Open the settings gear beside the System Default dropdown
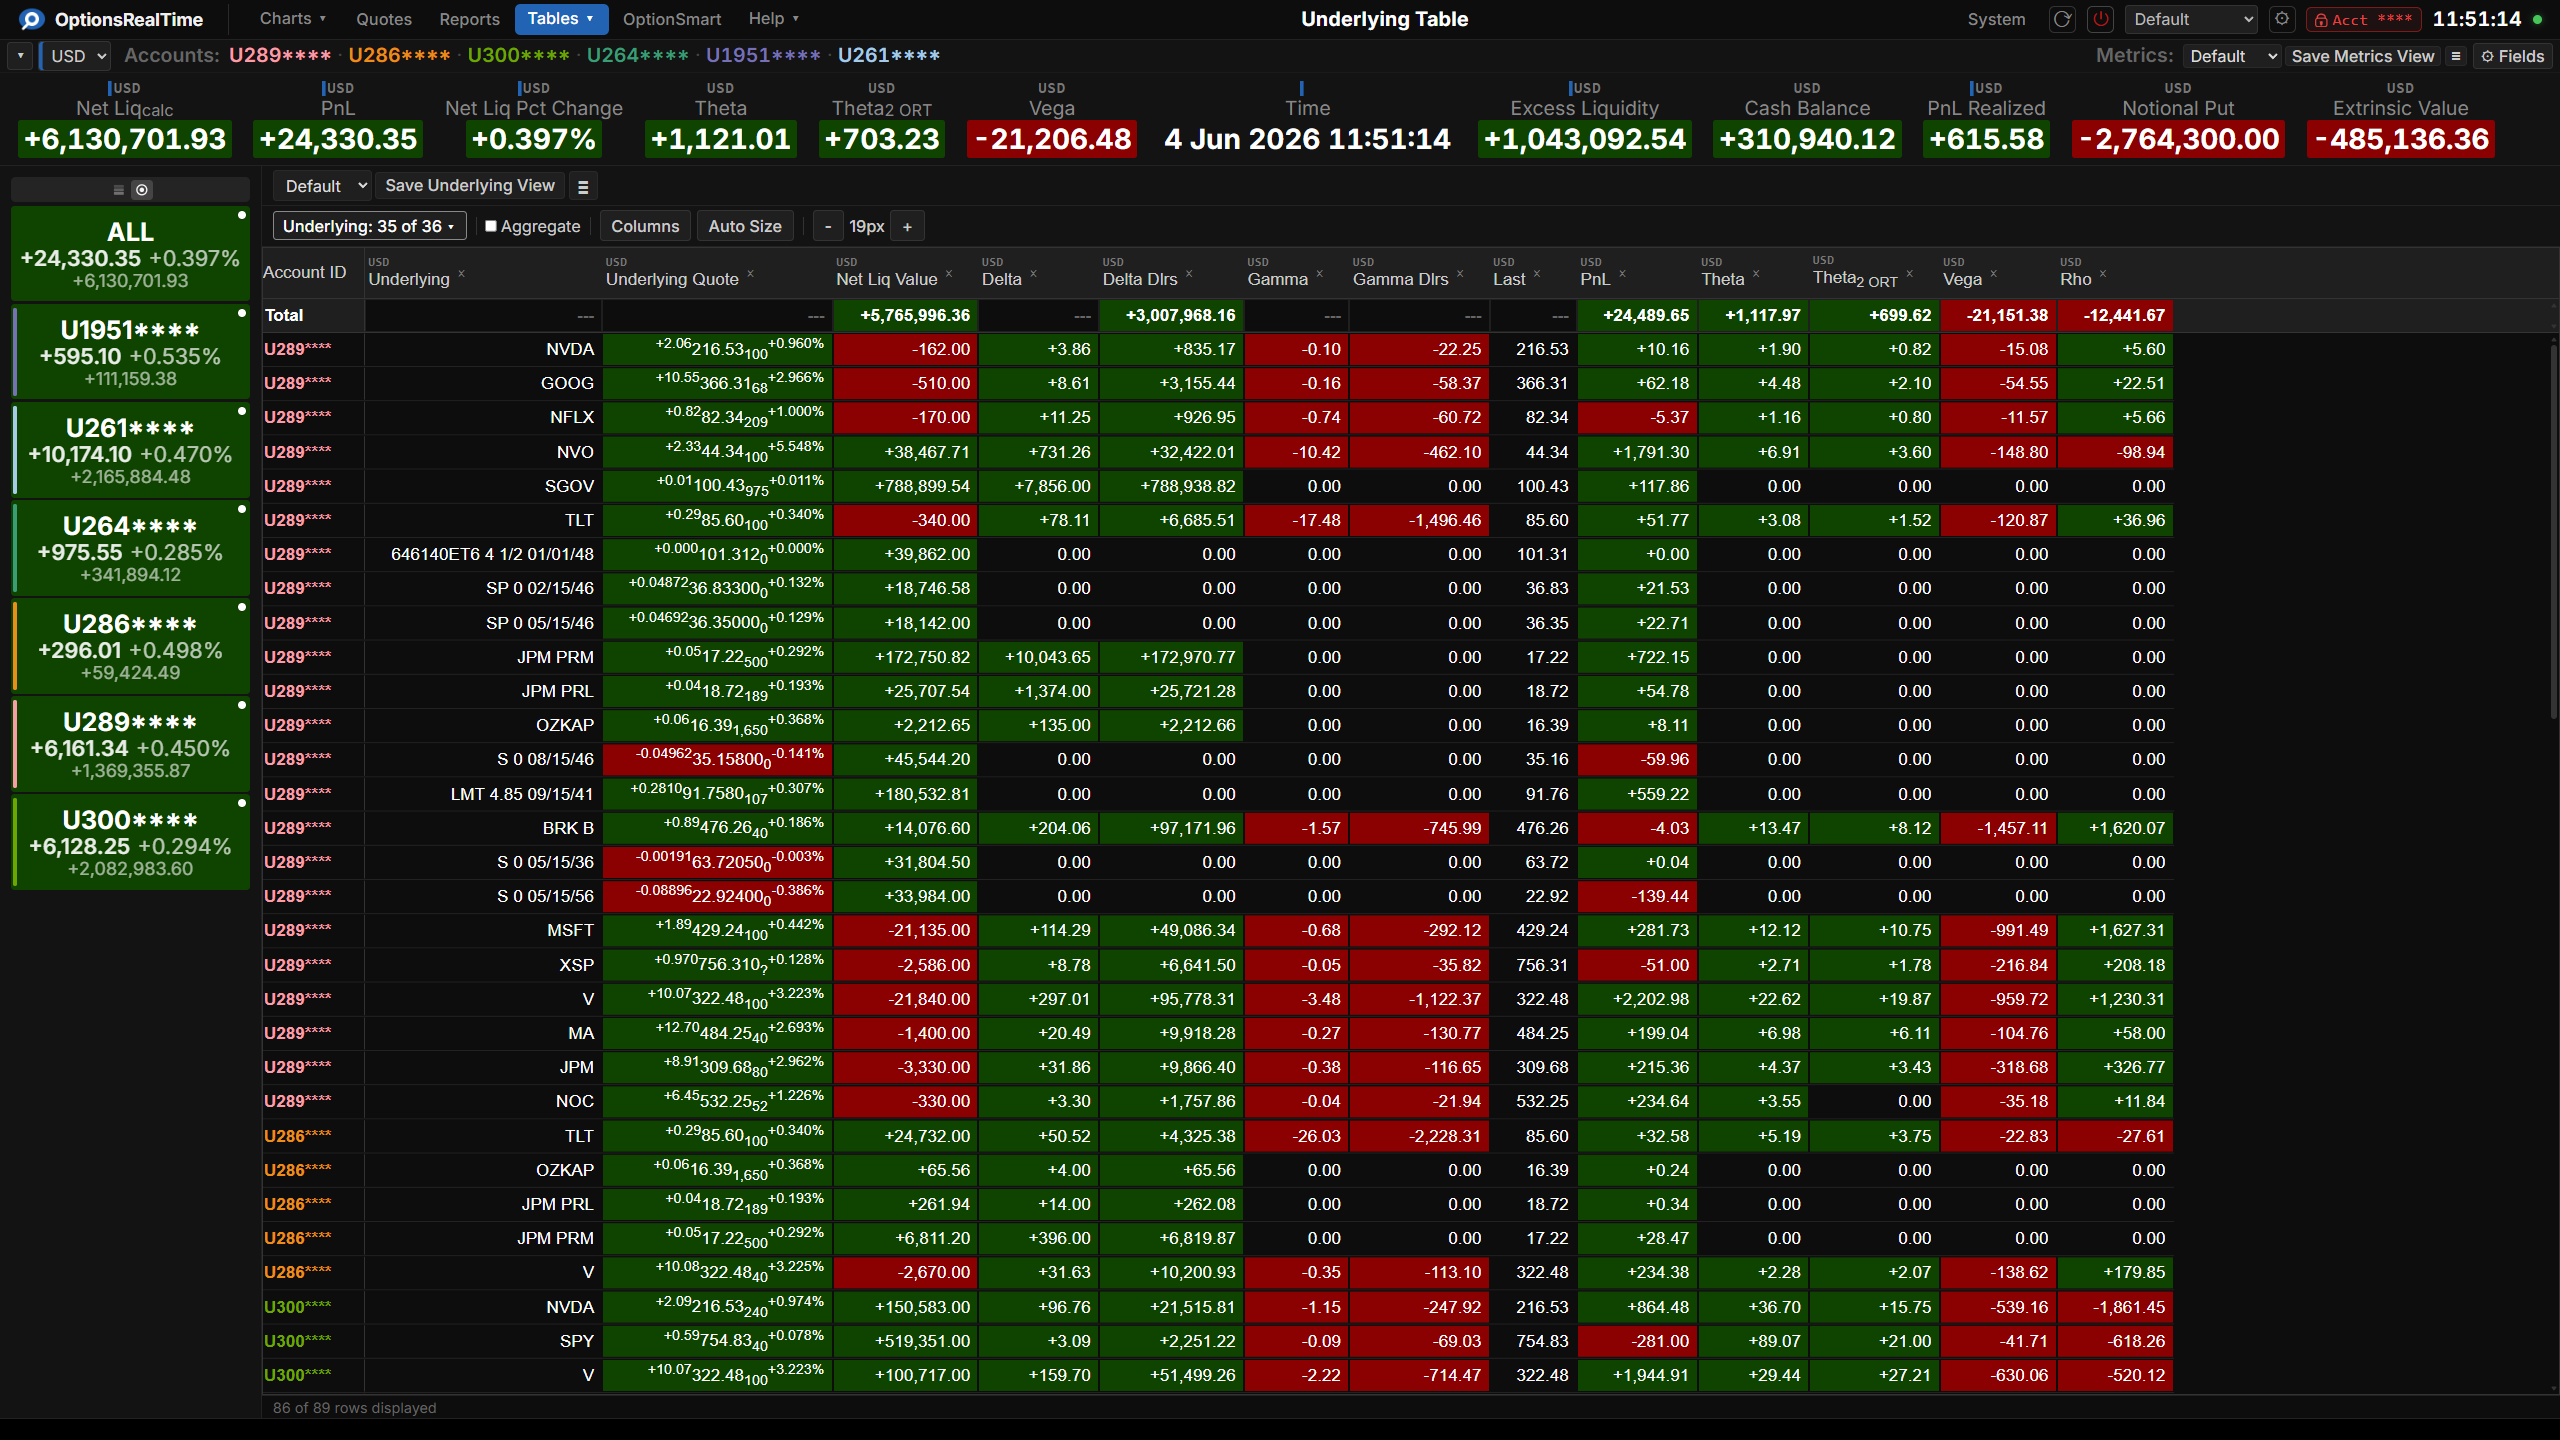2560x1440 pixels. pos(2282,19)
